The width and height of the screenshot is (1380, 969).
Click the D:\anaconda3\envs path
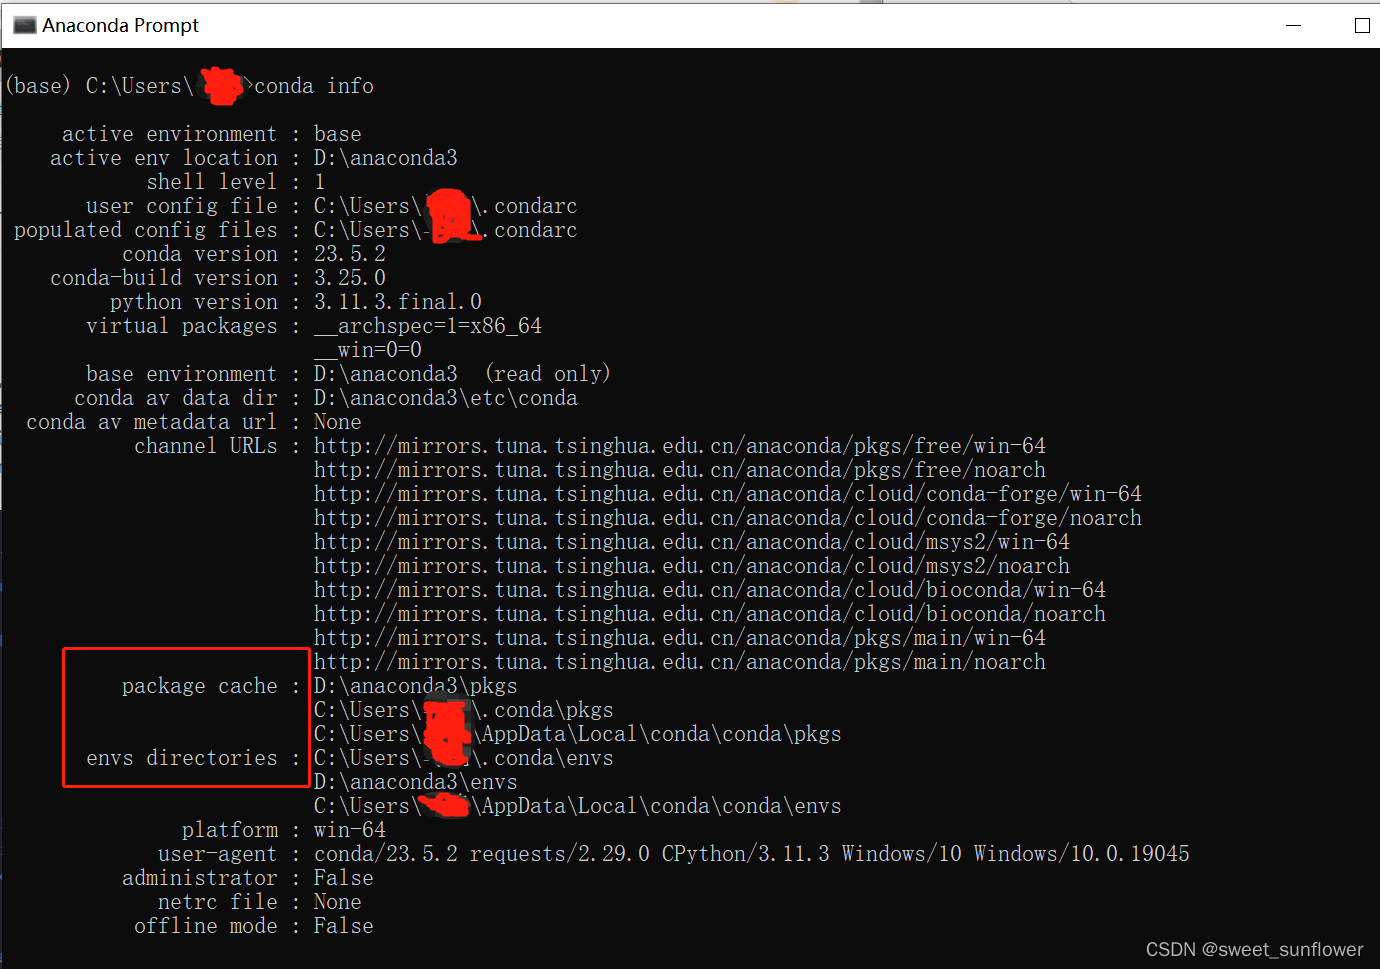coord(415,782)
